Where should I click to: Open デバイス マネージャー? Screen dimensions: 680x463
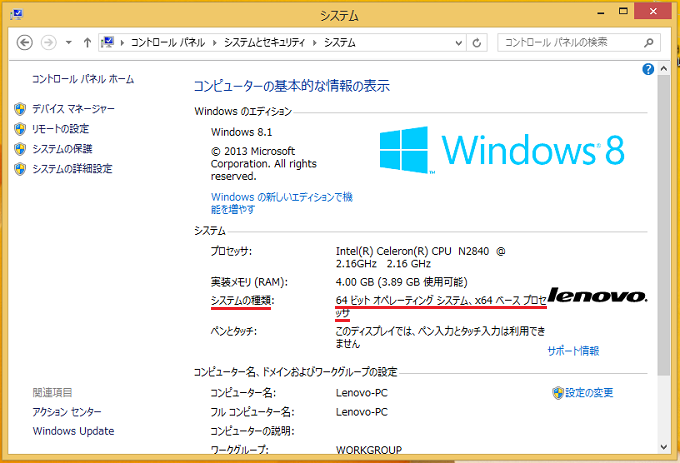[73, 108]
